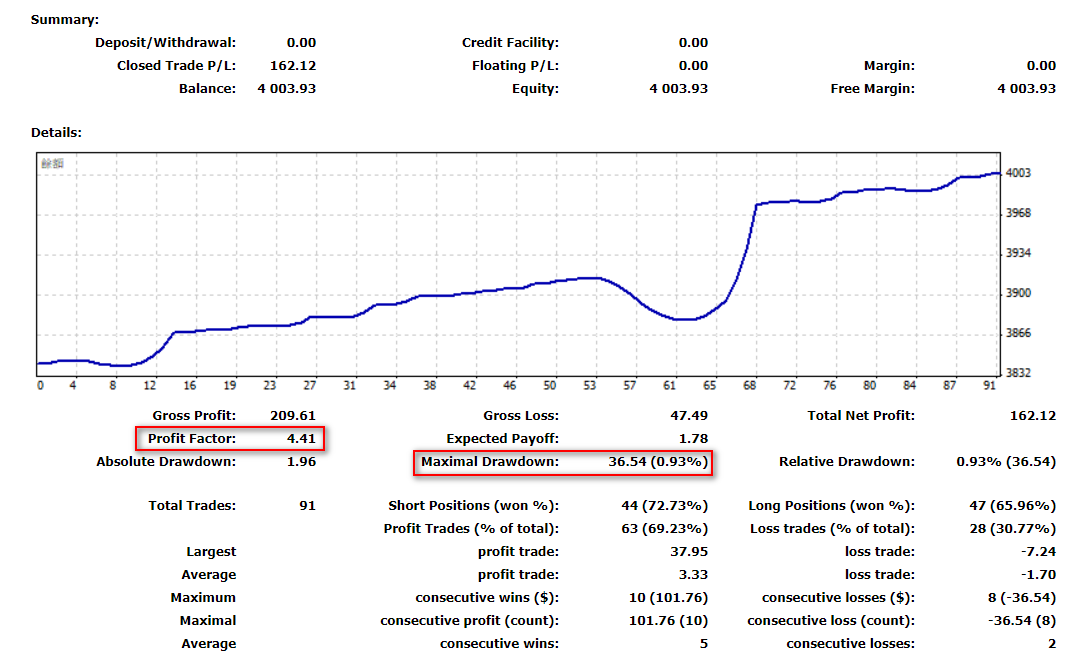Click the Short Positions value 44 (72.73%)
This screenshot has width=1083, height=657.
(x=664, y=506)
